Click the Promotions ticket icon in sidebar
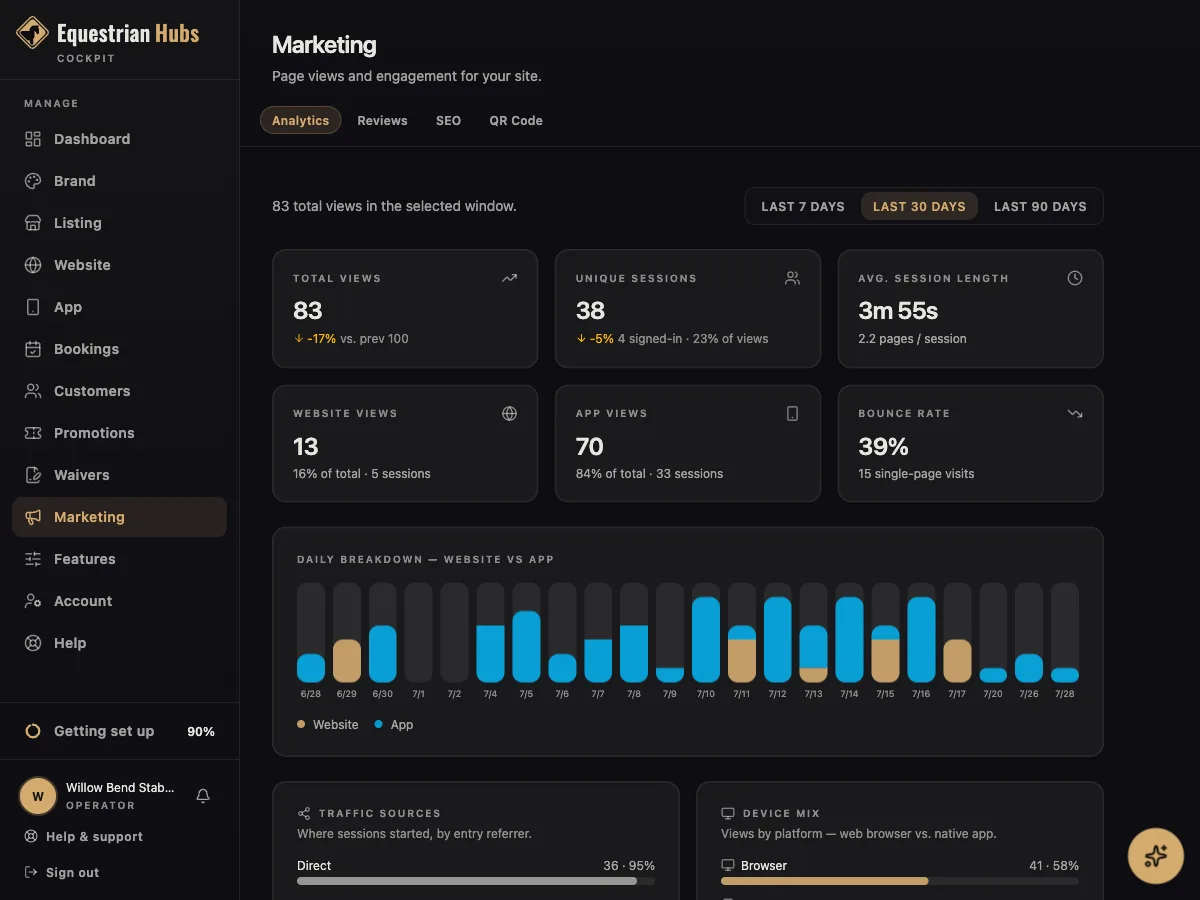The height and width of the screenshot is (900, 1200). (33, 433)
